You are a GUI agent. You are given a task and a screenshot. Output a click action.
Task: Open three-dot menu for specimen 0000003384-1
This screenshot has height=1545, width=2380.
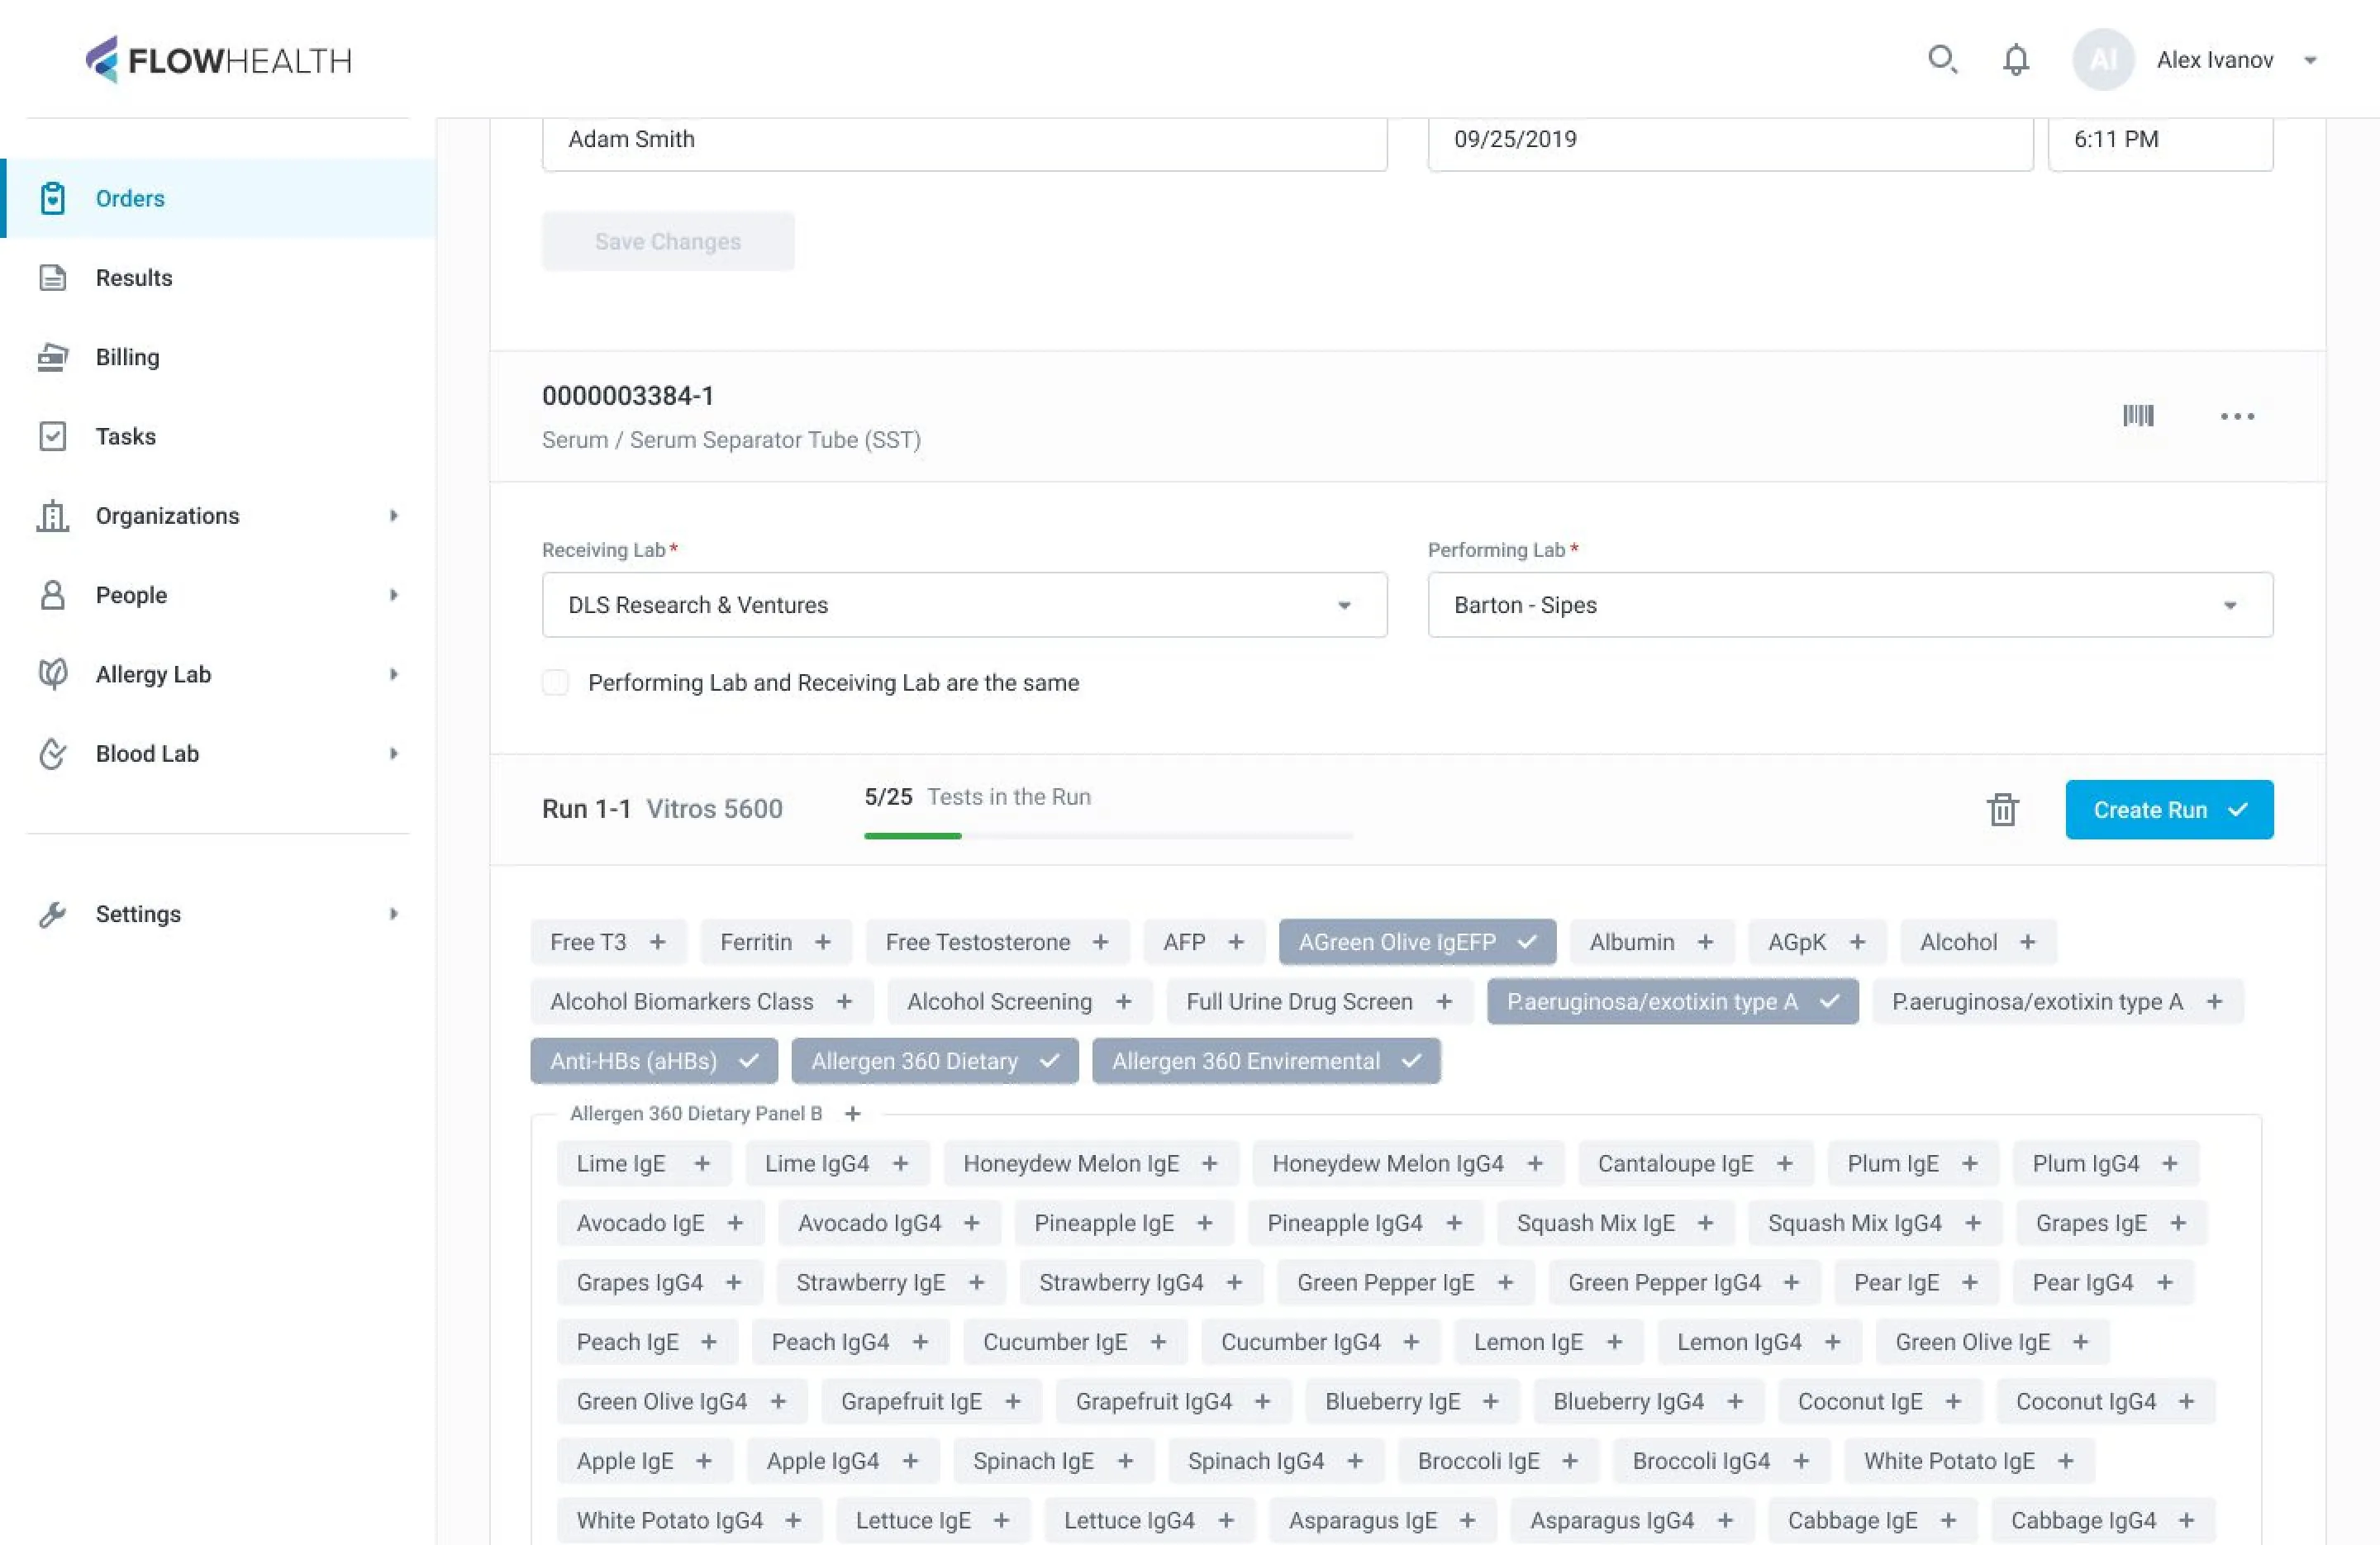click(x=2237, y=416)
